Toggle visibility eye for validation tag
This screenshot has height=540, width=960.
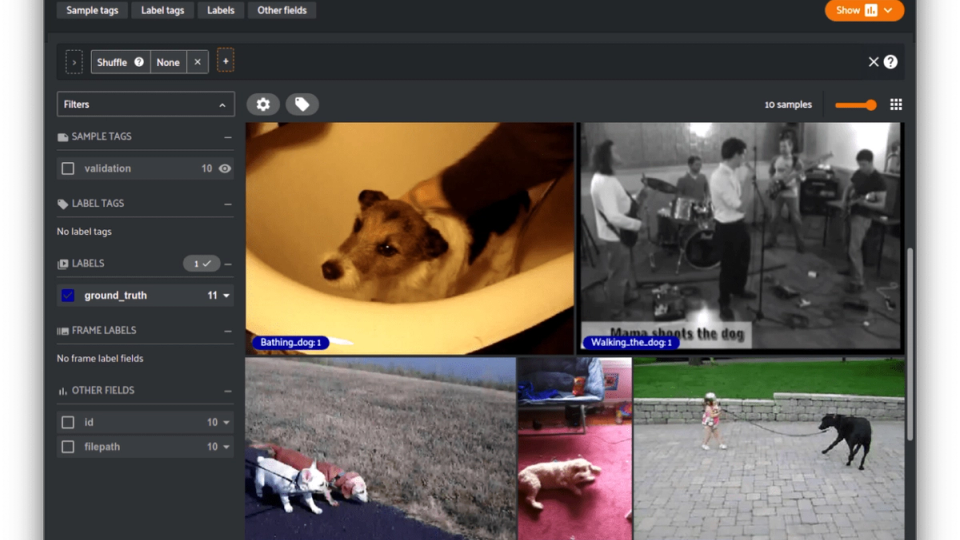pos(225,168)
